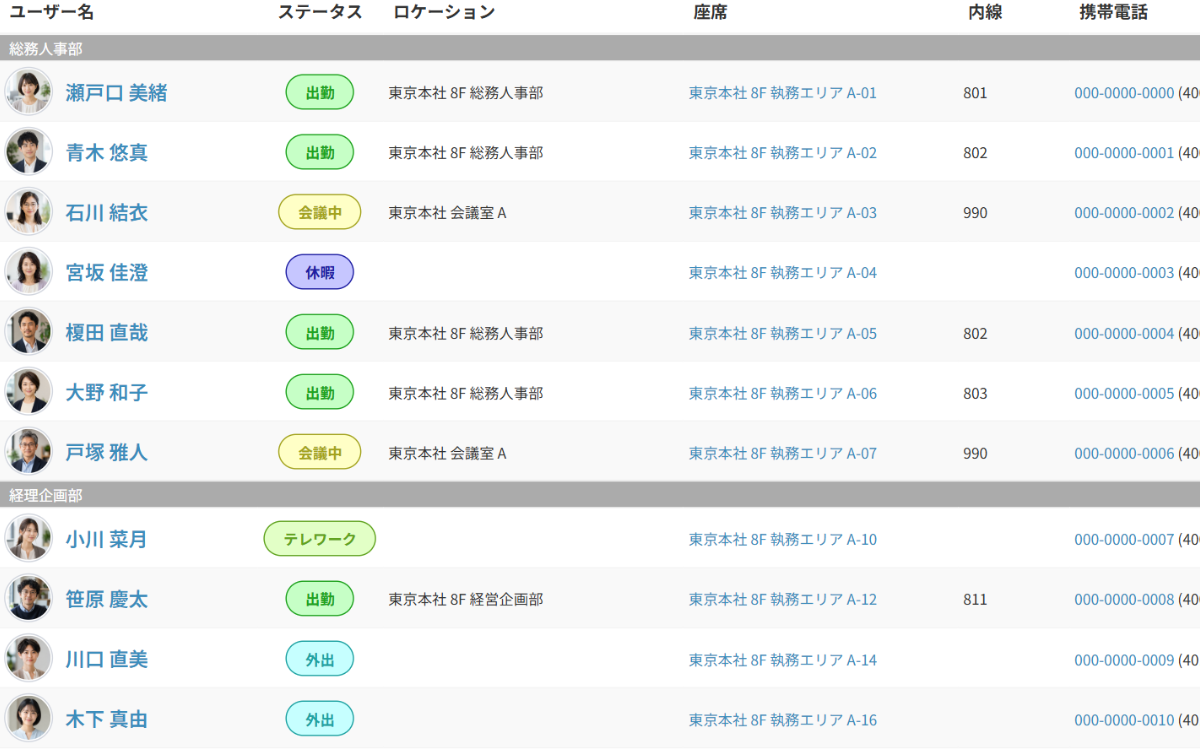The width and height of the screenshot is (1200, 750).
Task: Open seat link 執務エリア A-03
Action: pos(783,213)
